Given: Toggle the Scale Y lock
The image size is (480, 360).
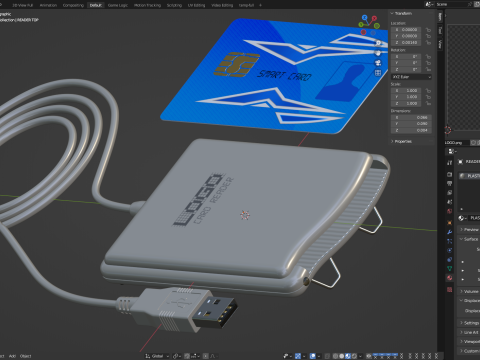Looking at the screenshot, I should tap(428, 97).
